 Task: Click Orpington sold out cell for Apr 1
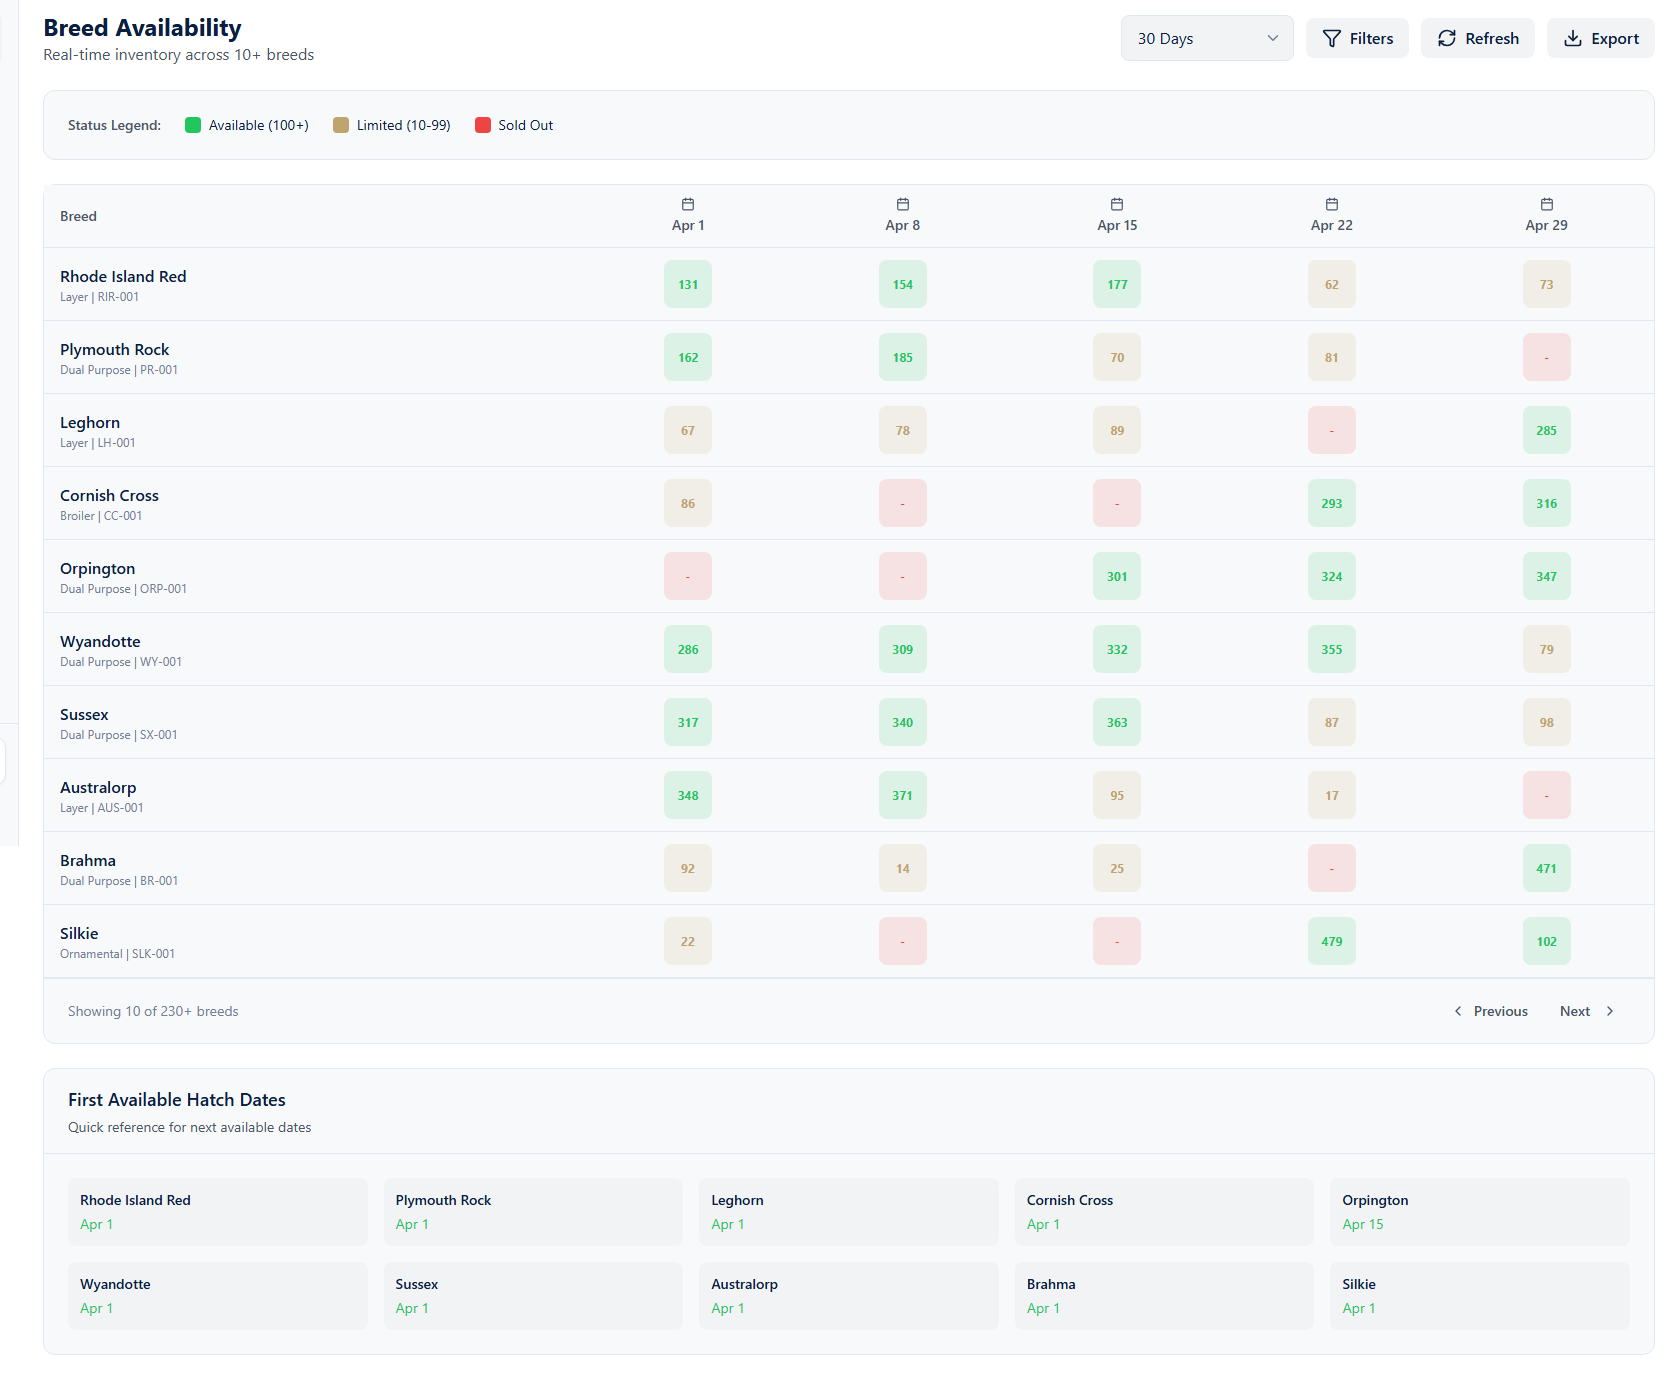[x=688, y=577]
